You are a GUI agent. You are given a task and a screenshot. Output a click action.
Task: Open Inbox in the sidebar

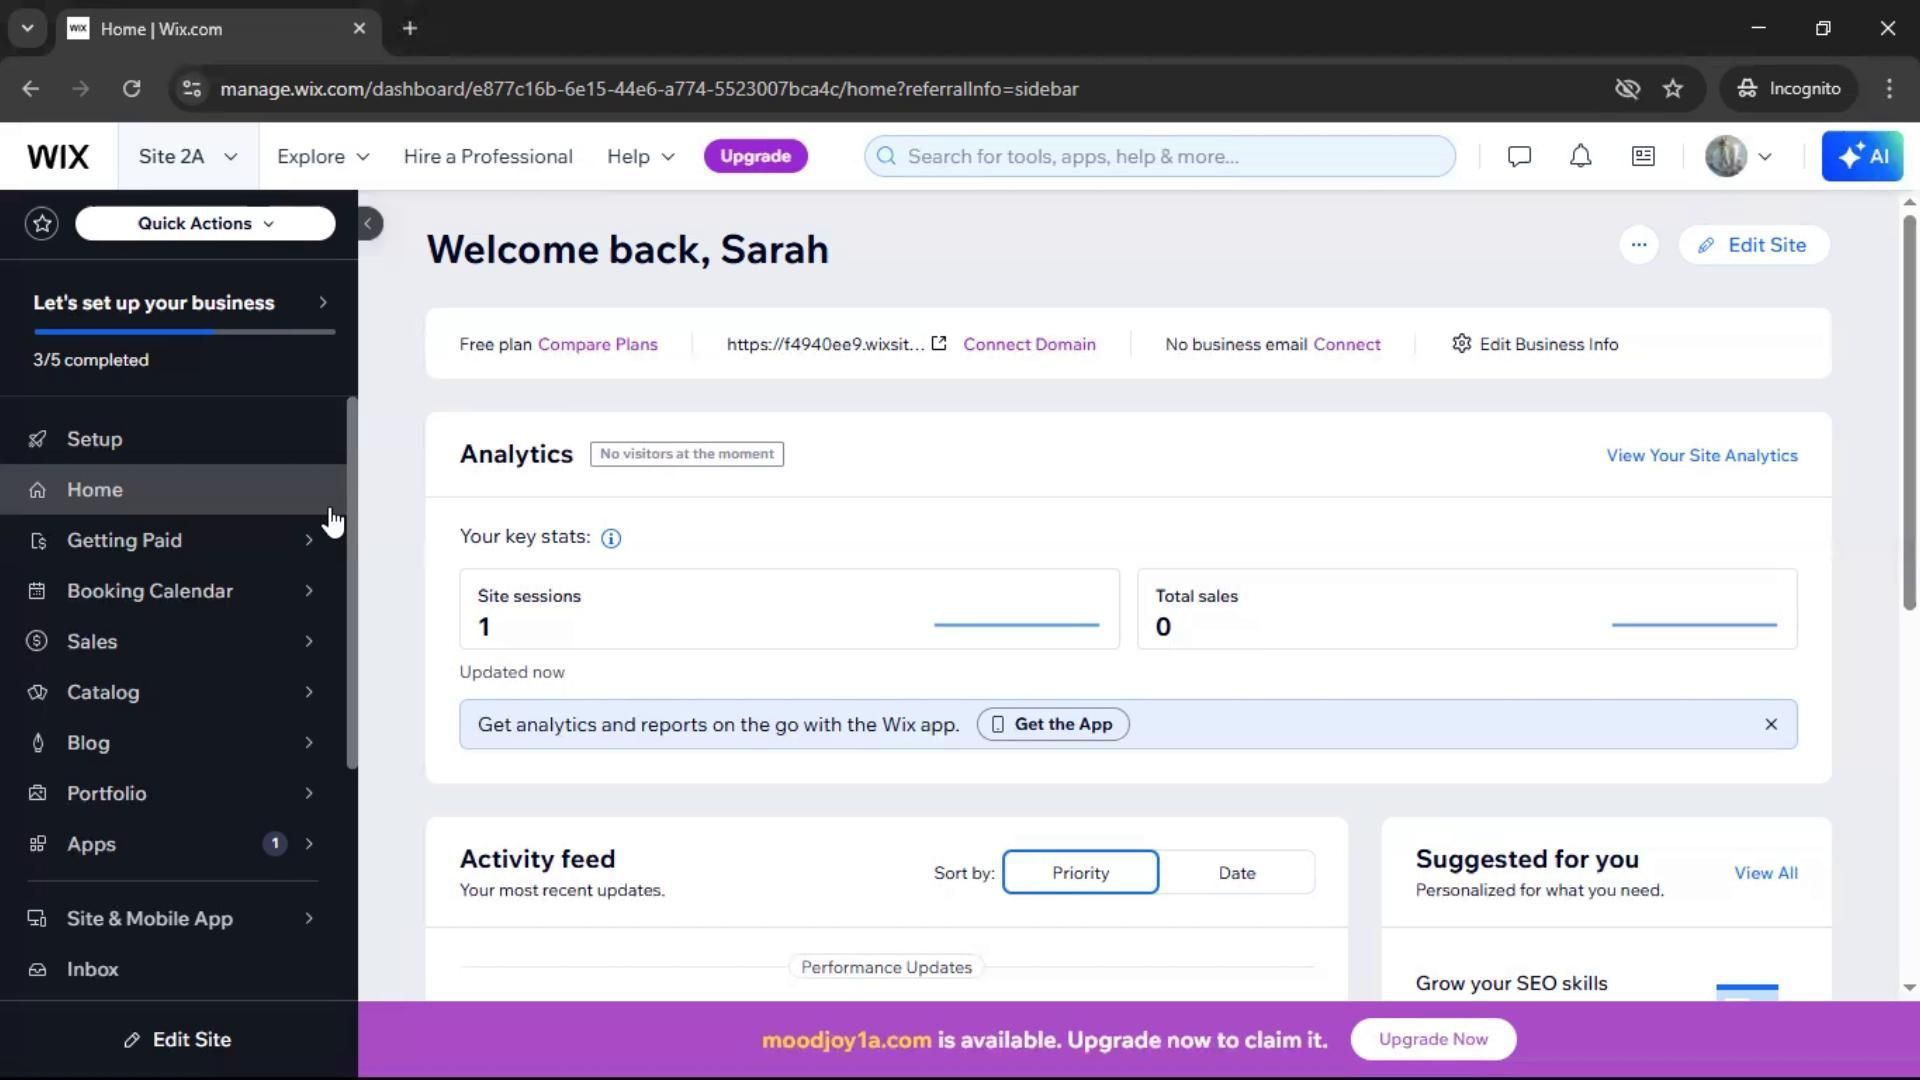(x=92, y=969)
